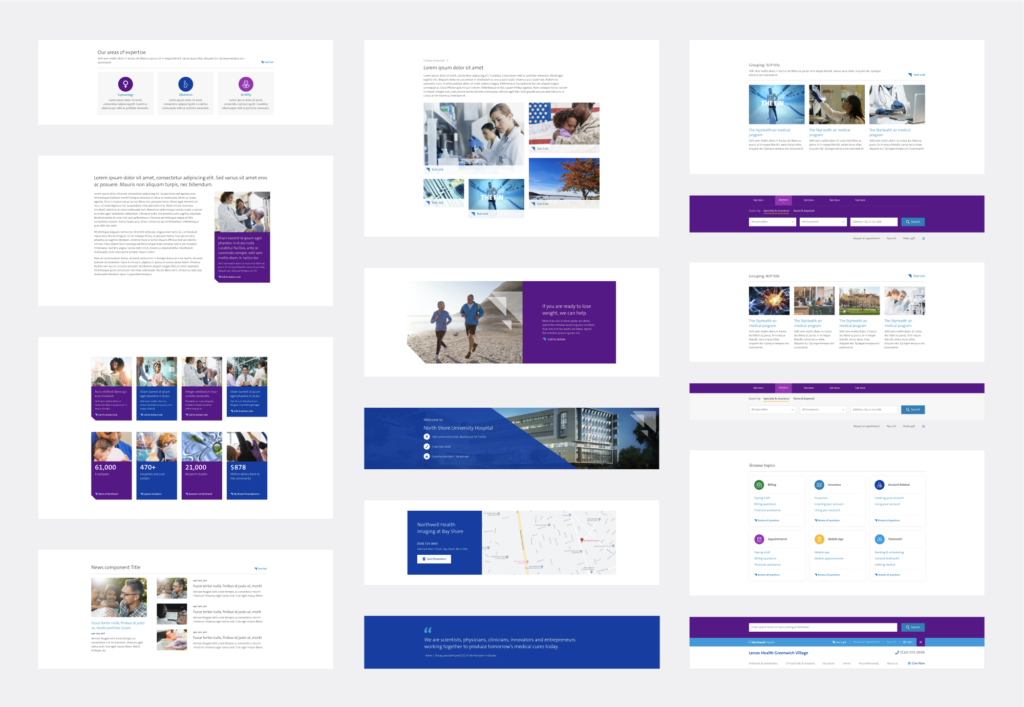1024x707 pixels.
Task: Click the purple Appointments topic icon
Action: pos(759,539)
